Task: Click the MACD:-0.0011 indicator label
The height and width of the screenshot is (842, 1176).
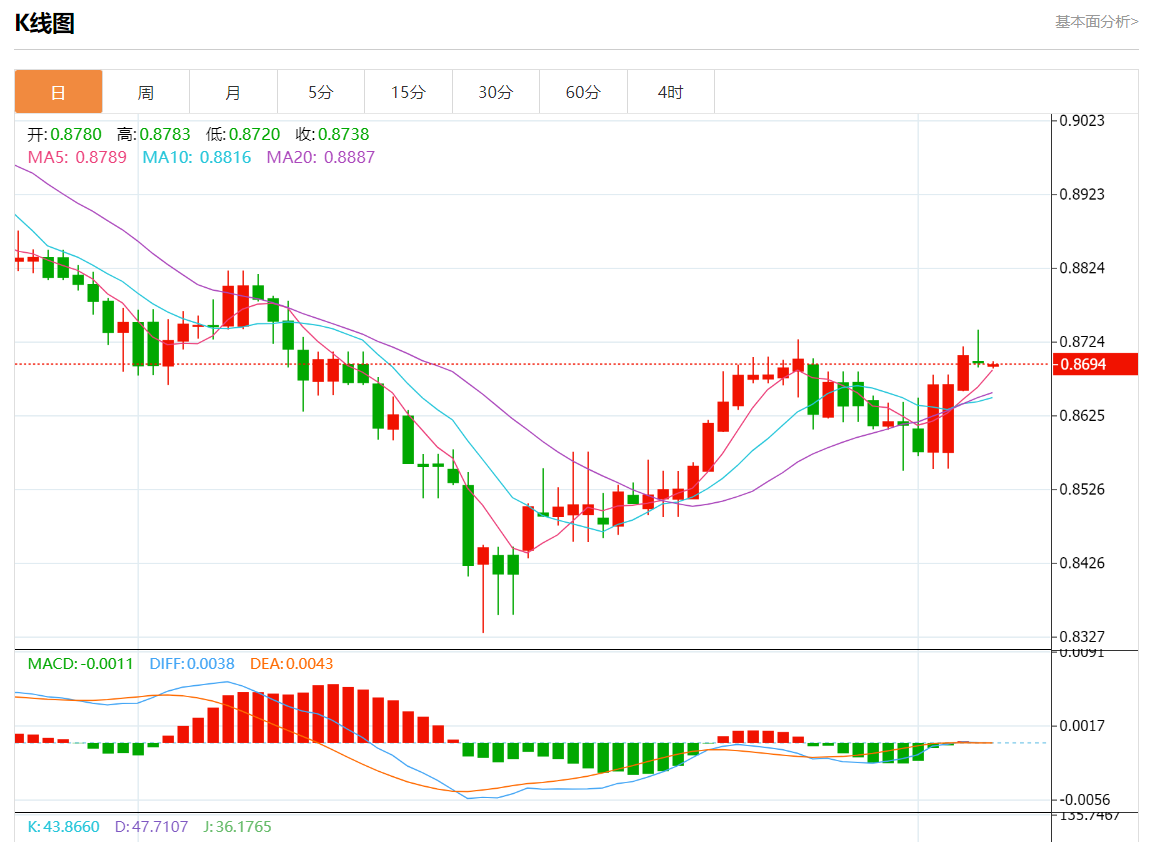Action: [80, 664]
